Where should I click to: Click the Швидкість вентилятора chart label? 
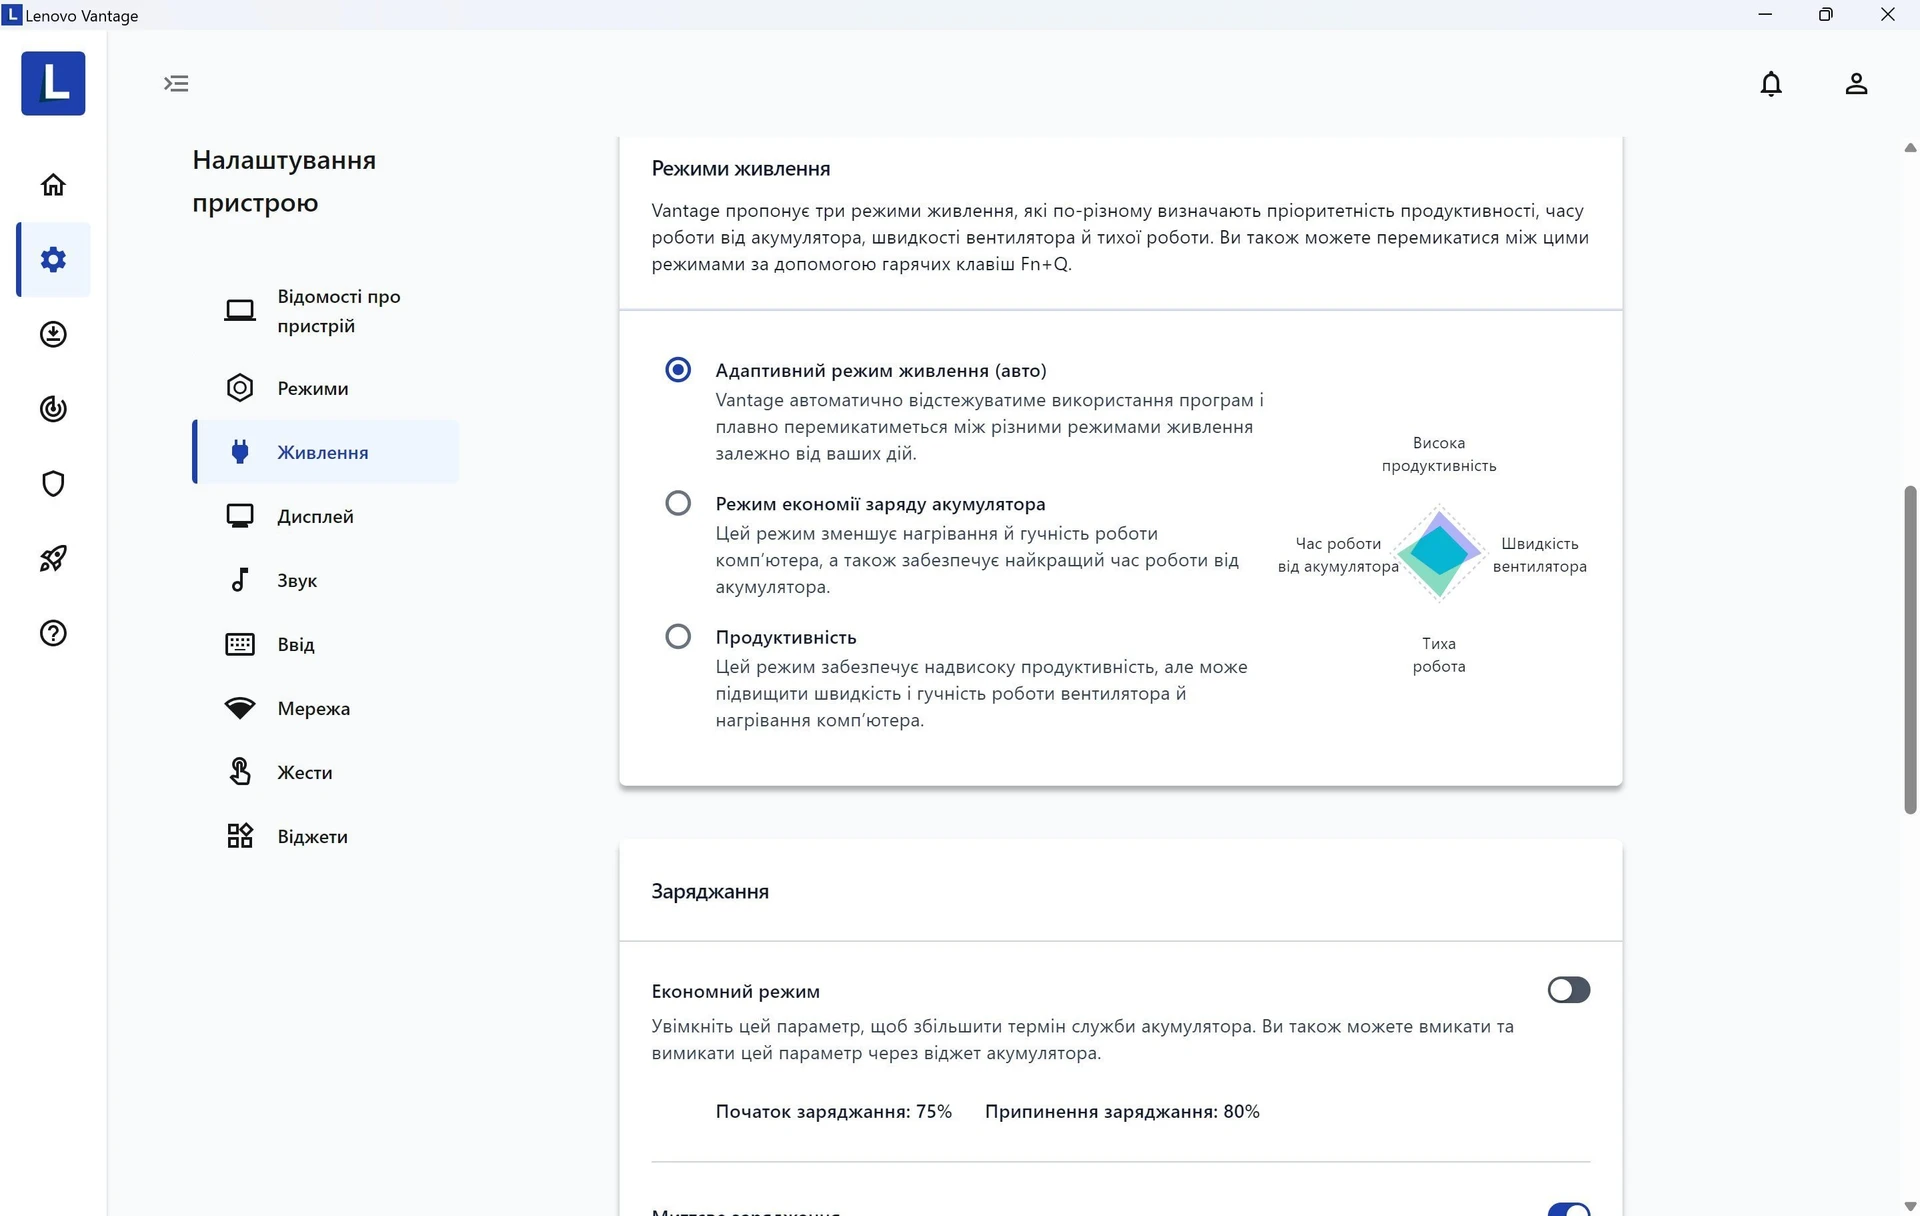[1540, 555]
